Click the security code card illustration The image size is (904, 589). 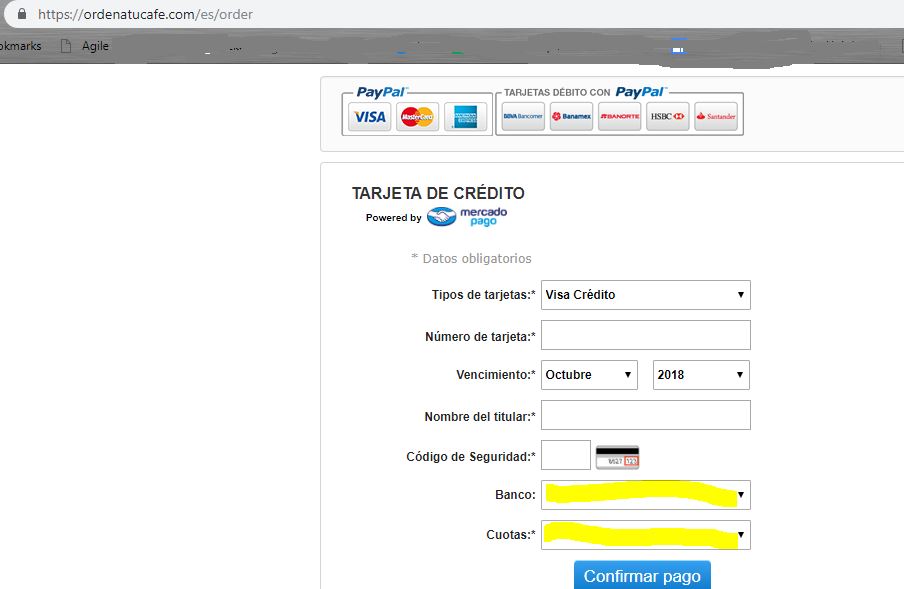tap(617, 457)
